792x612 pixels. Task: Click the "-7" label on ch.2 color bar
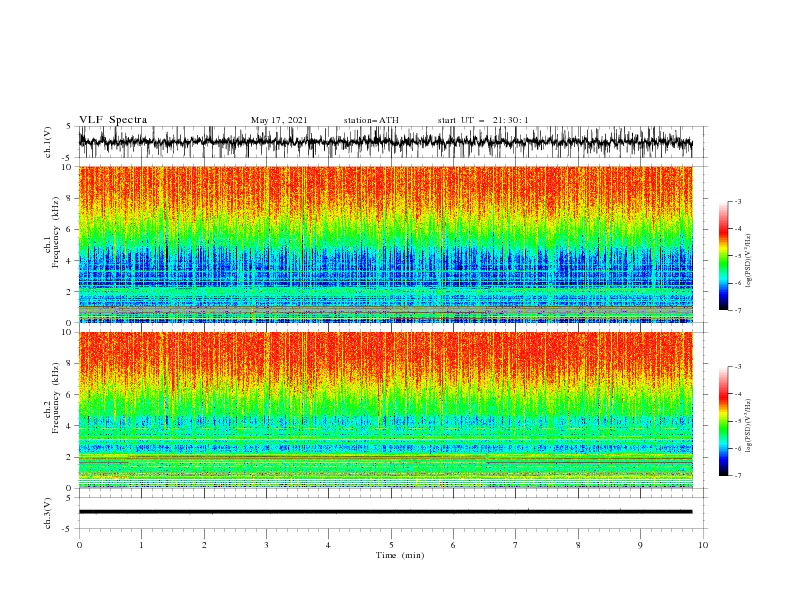pos(738,475)
